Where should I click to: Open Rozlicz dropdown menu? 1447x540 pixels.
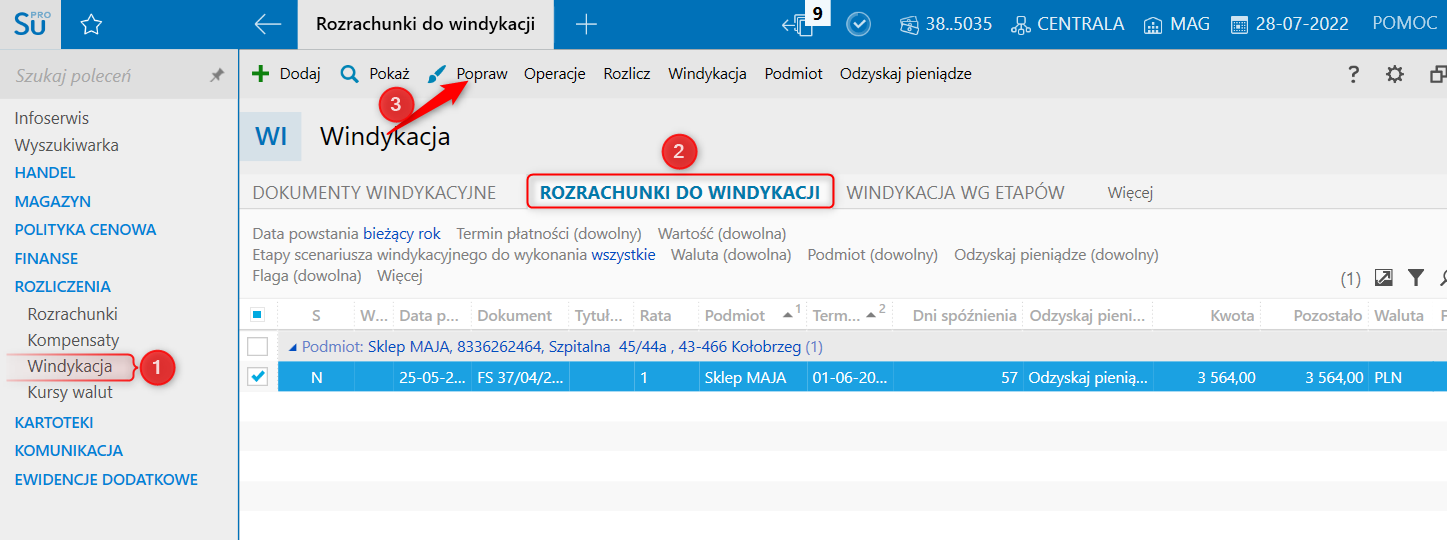point(627,74)
